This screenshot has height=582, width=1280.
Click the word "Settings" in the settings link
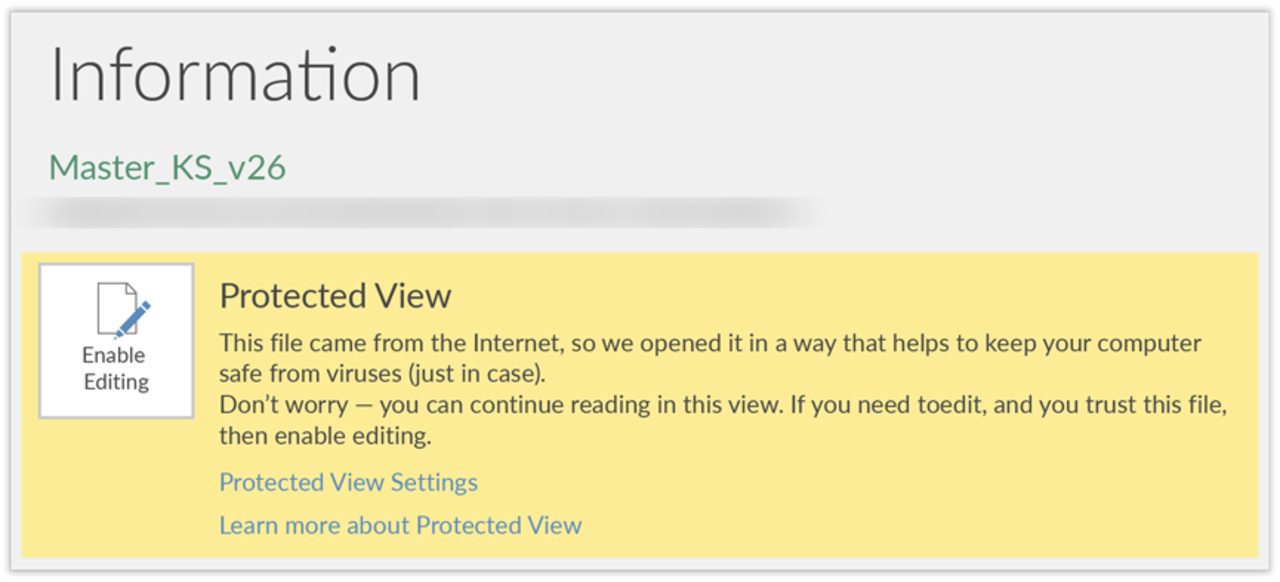click(x=434, y=483)
